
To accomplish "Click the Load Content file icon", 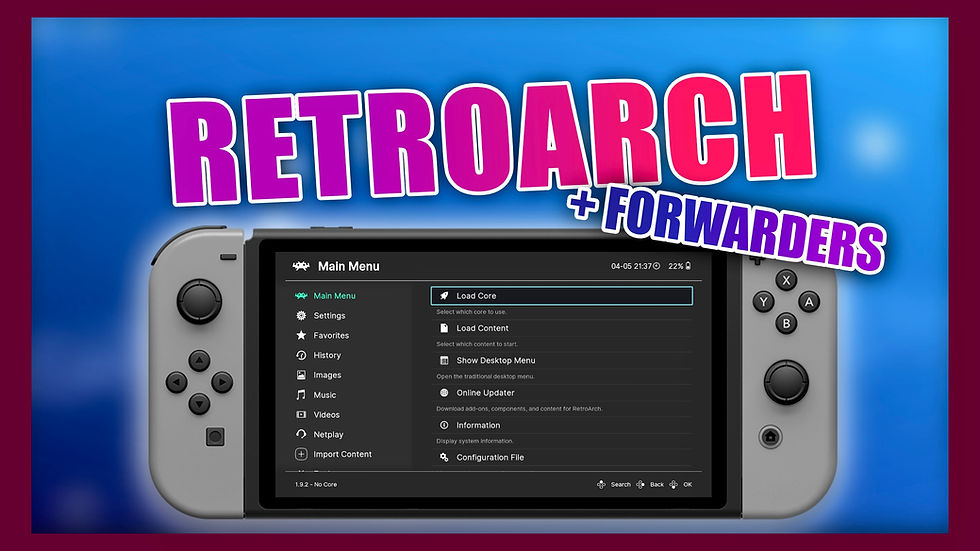I will (444, 328).
